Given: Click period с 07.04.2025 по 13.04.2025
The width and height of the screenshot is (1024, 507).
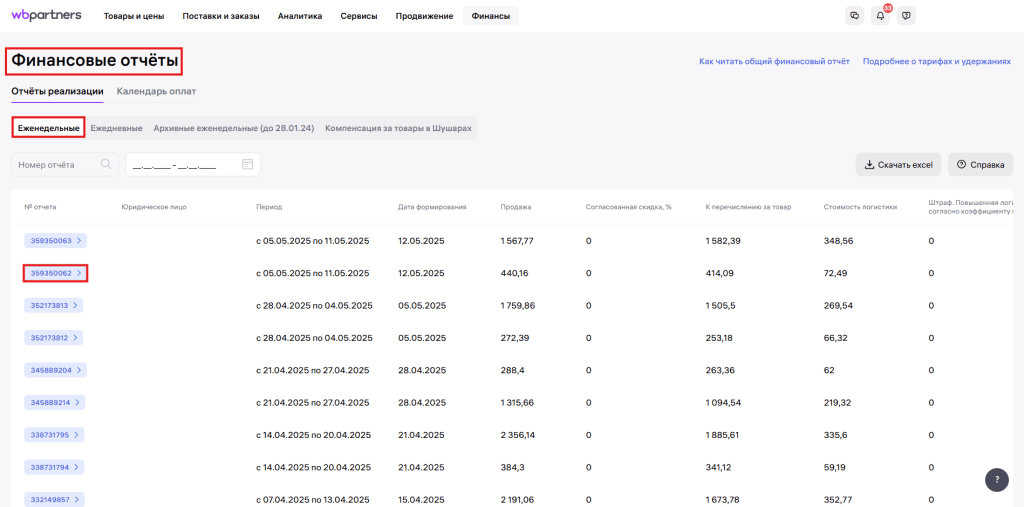Looking at the screenshot, I should pyautogui.click(x=313, y=500).
